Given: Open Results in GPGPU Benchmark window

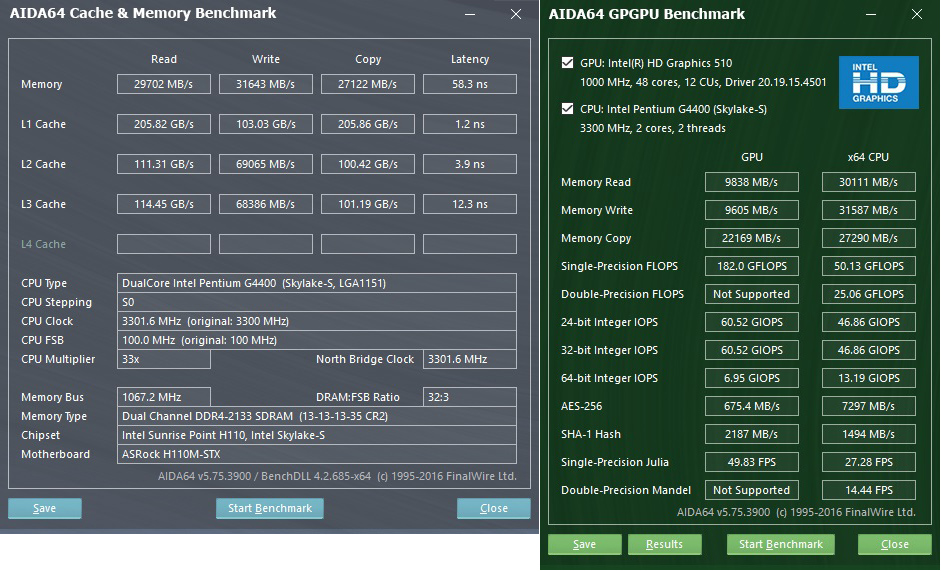Looking at the screenshot, I should (x=664, y=544).
